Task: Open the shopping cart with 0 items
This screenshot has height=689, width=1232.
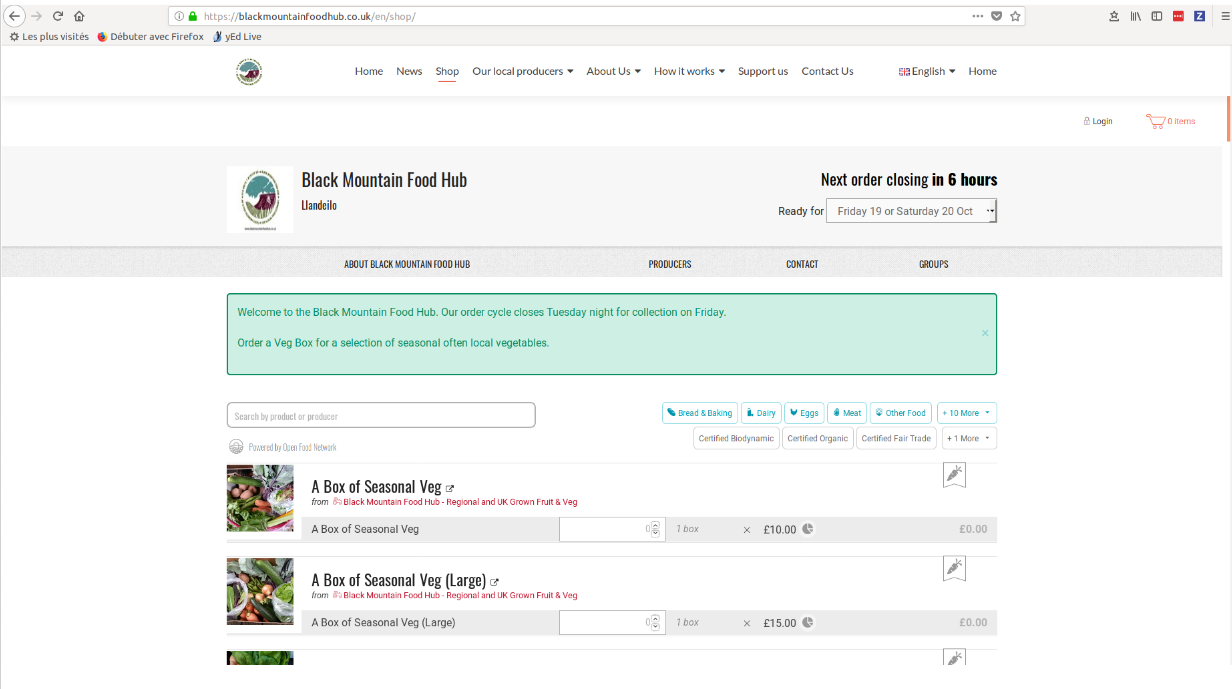Action: (x=1170, y=121)
